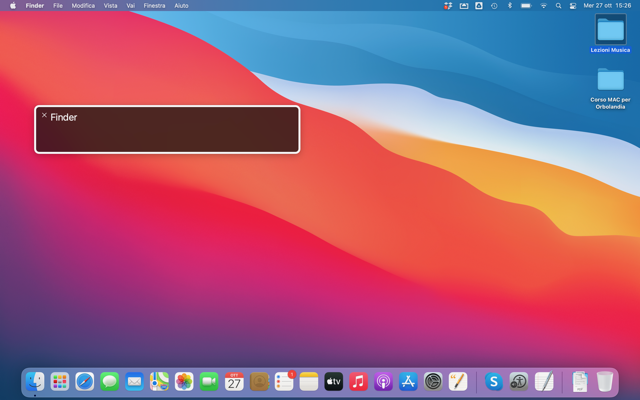Launch FaceTime from the Dock

tap(209, 382)
